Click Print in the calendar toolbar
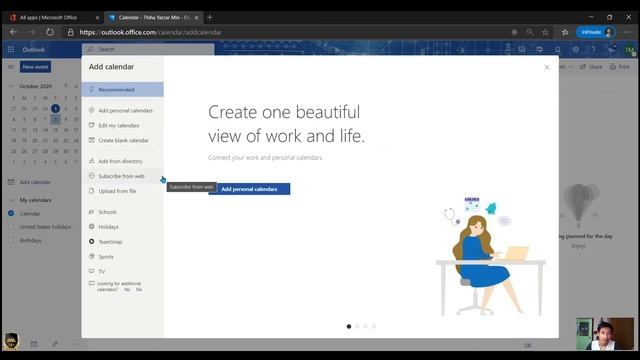 tap(619, 67)
